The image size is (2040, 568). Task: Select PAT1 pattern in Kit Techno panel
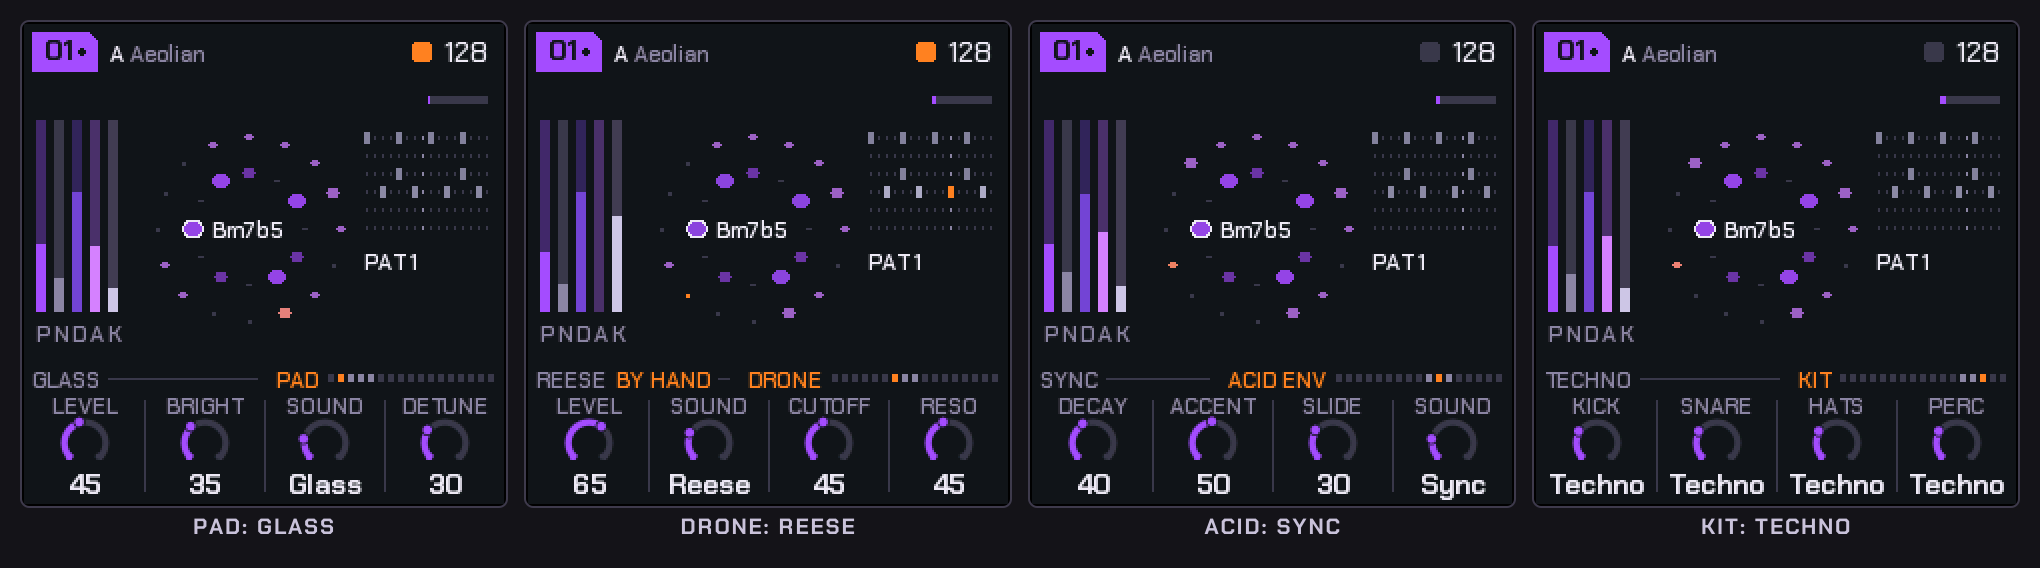pos(1903,262)
